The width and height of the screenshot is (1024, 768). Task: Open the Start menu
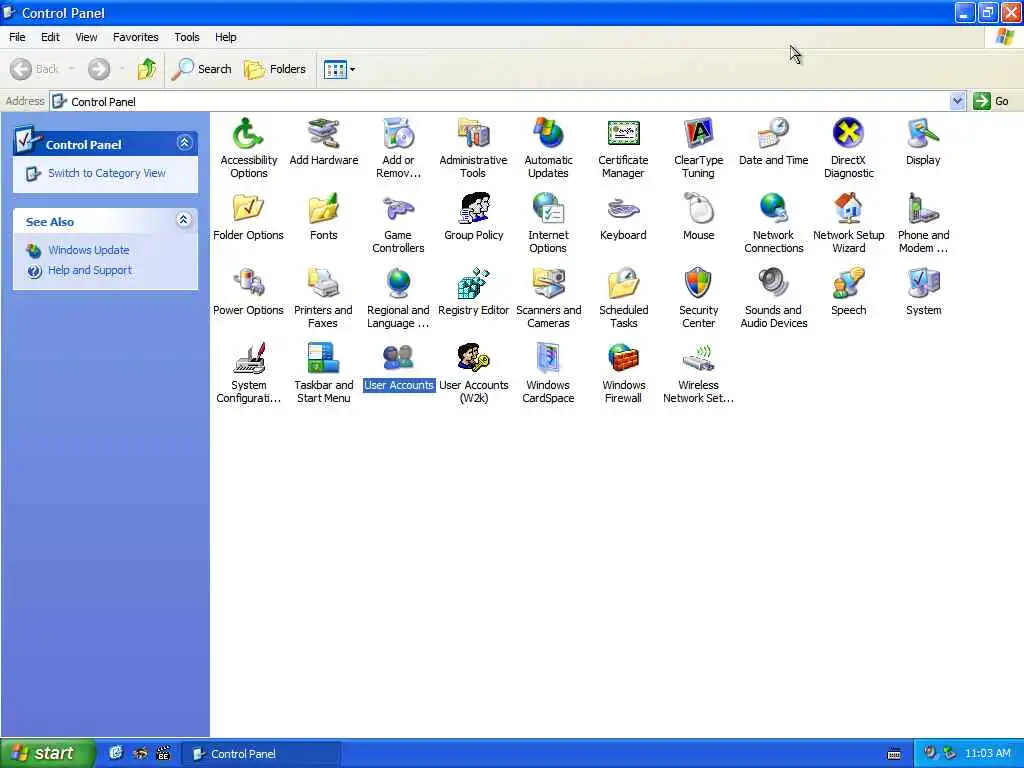click(x=47, y=754)
